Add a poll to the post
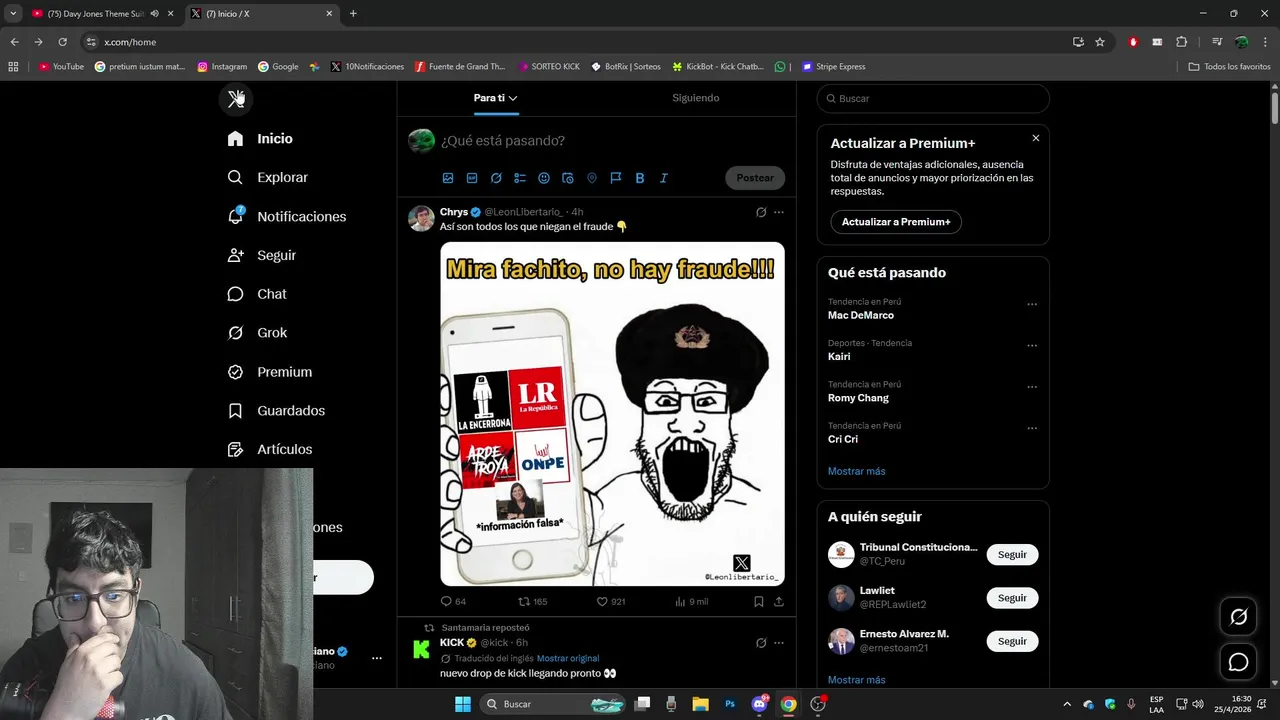The width and height of the screenshot is (1280, 720). 520,178
